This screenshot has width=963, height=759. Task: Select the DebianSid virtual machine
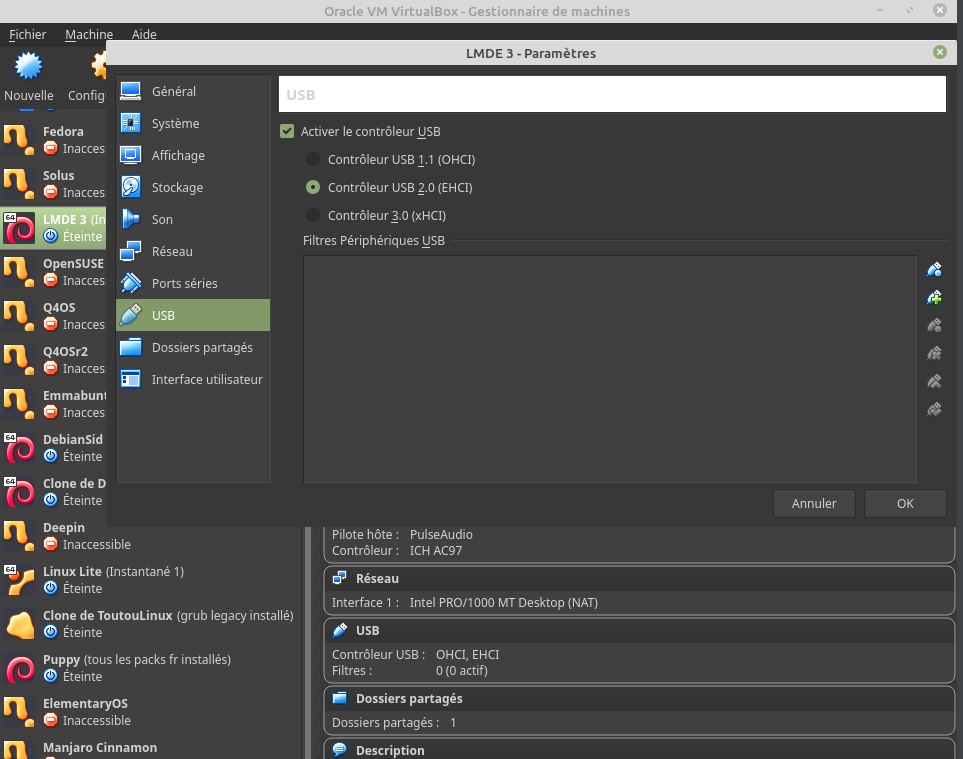click(x=53, y=448)
